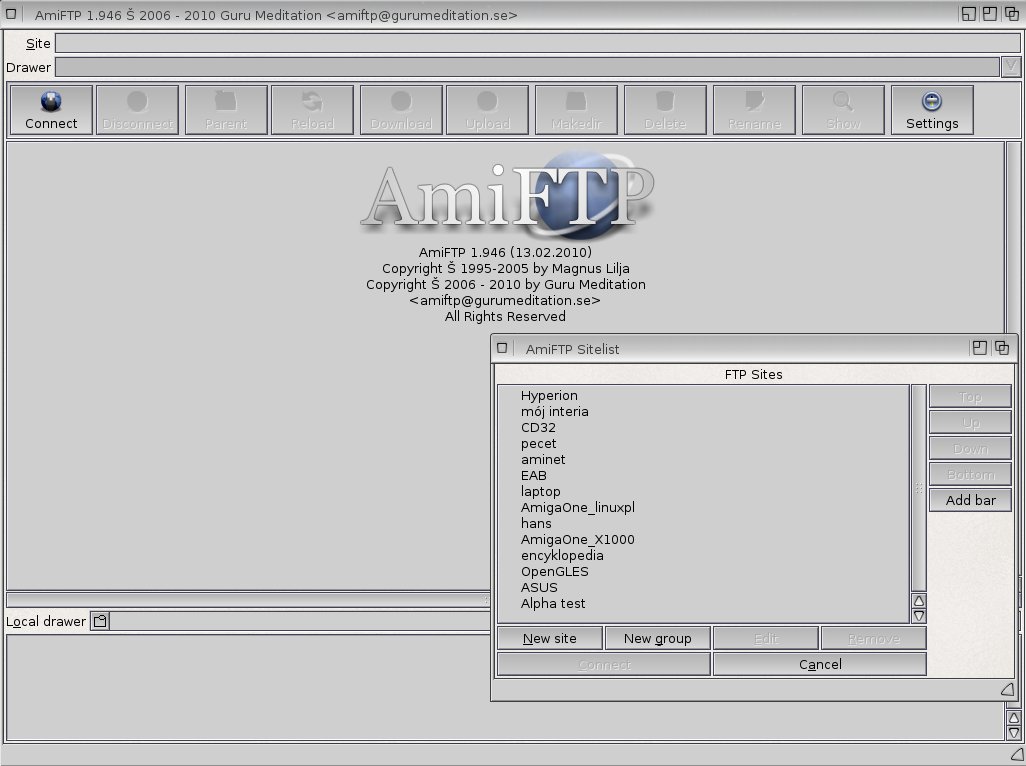Click main AmiFTP window zoom gadget
Viewport: 1026px width, 766px height.
pos(990,14)
